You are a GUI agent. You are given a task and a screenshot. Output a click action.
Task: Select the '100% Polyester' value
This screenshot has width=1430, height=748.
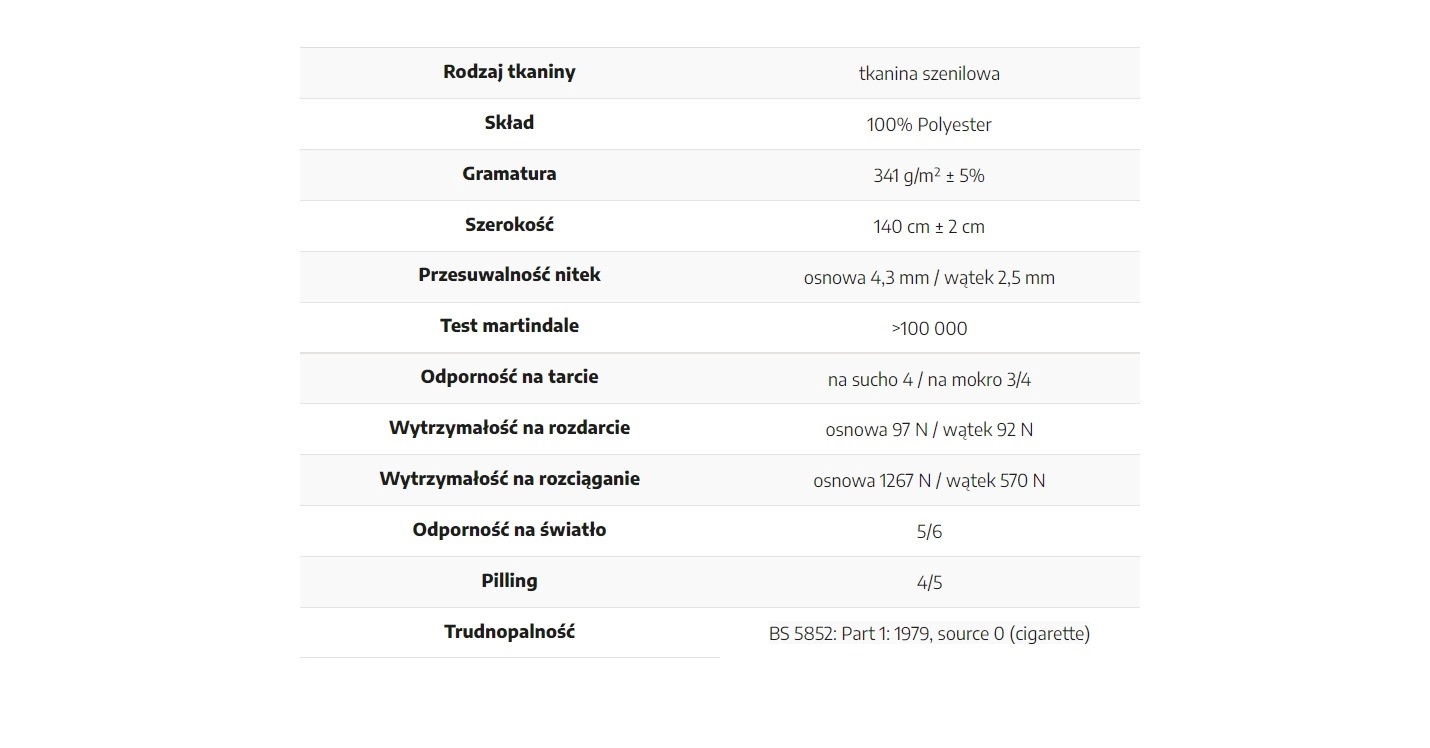[x=929, y=125]
